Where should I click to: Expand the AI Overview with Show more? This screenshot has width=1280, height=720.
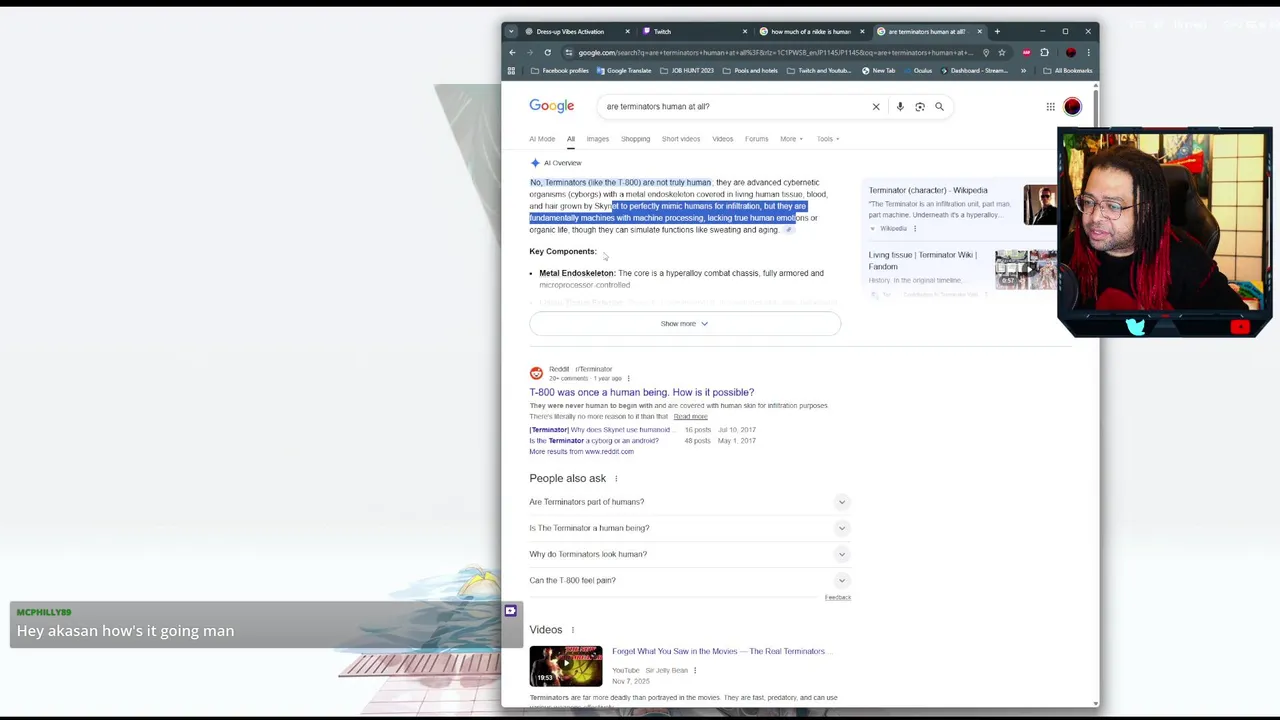685,323
